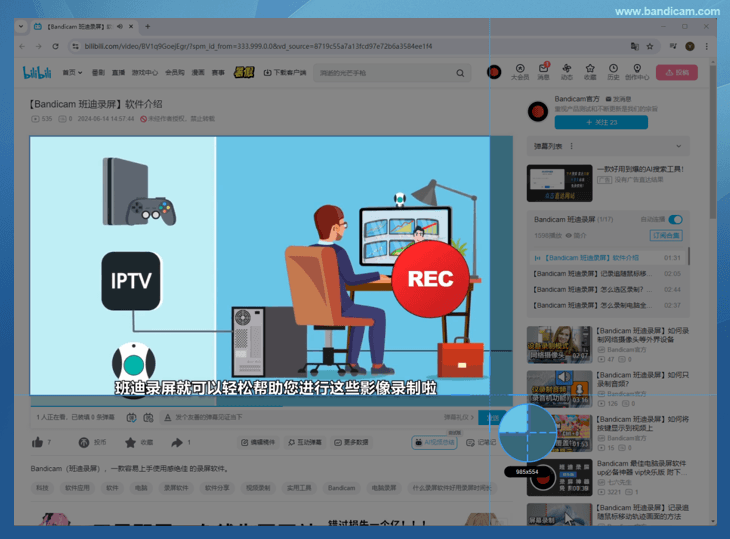Open 消息 messages icon in header
Image resolution: width=730 pixels, height=539 pixels.
[x=544, y=71]
